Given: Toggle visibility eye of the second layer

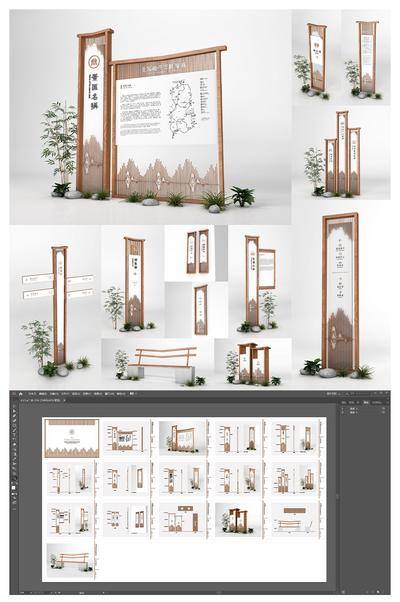Looking at the screenshot, I should [x=342, y=412].
